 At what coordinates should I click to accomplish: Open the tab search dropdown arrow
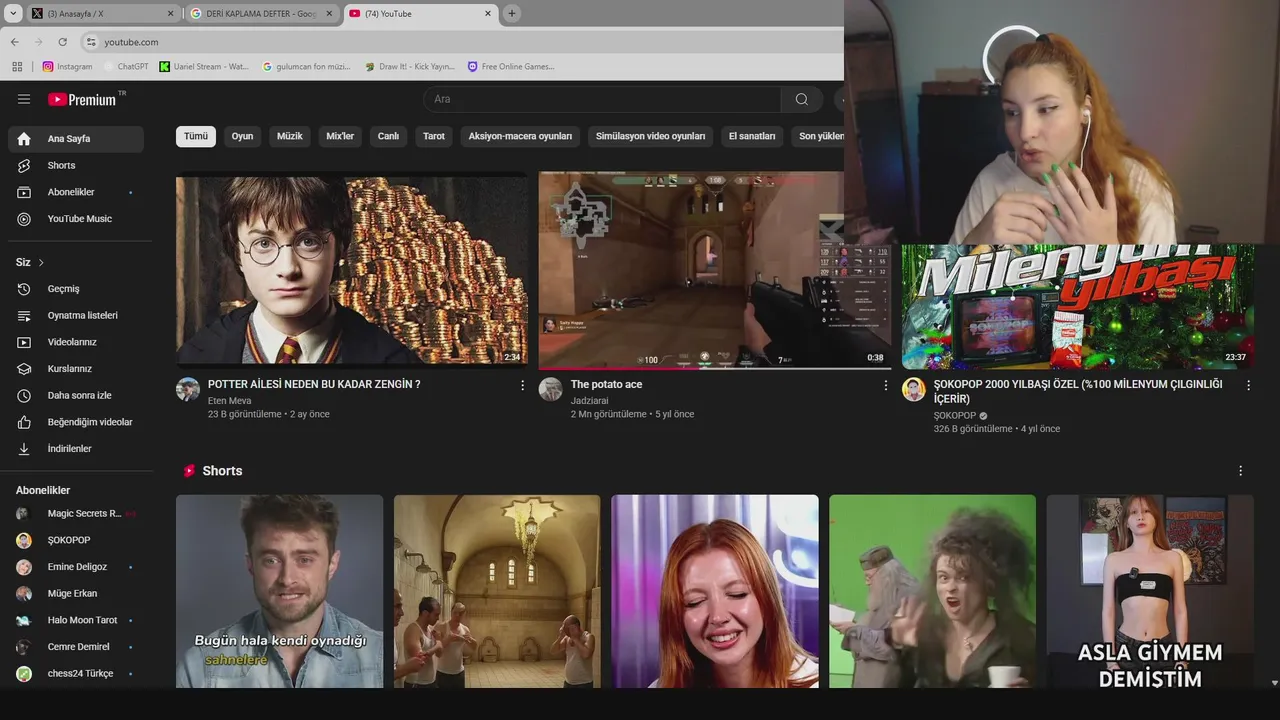pos(13,14)
